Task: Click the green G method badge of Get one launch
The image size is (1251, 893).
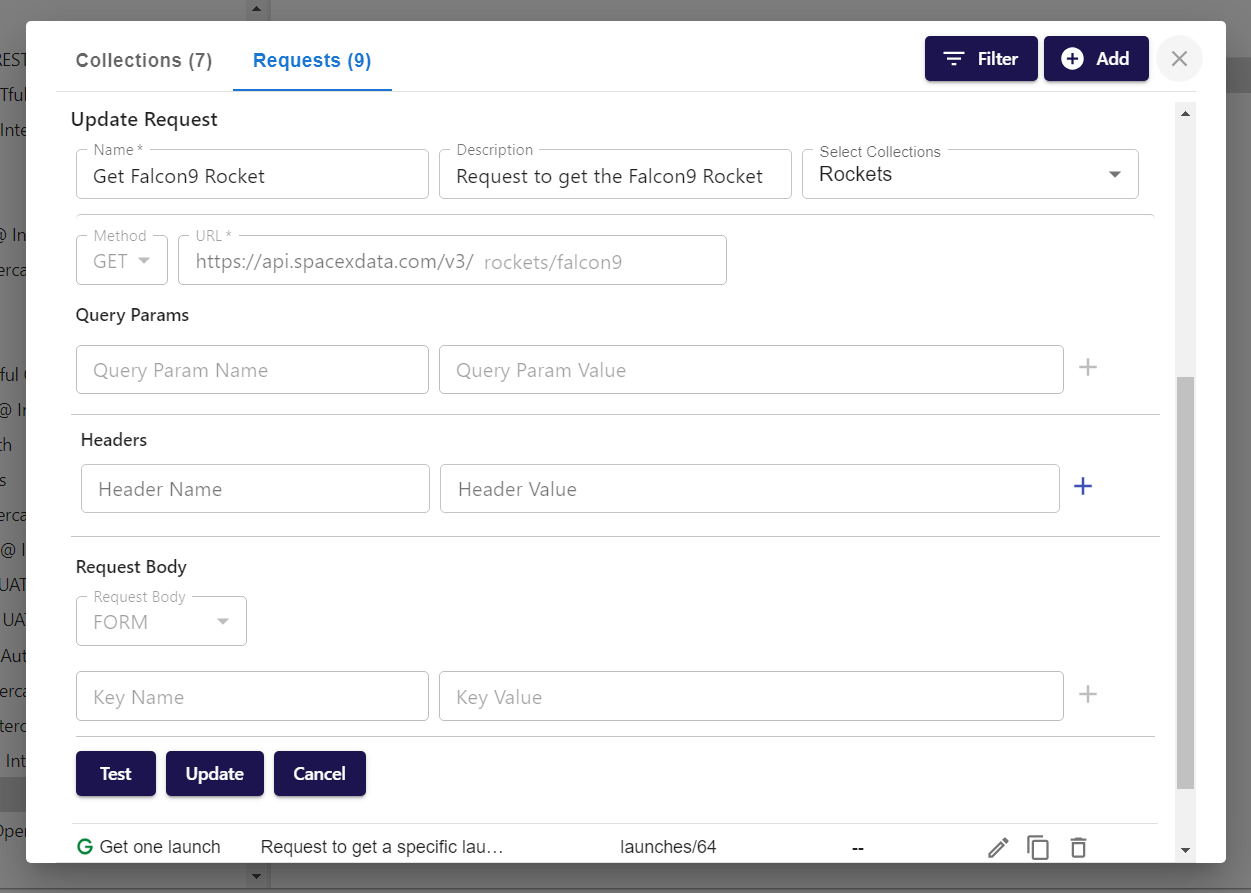Action: pos(84,847)
